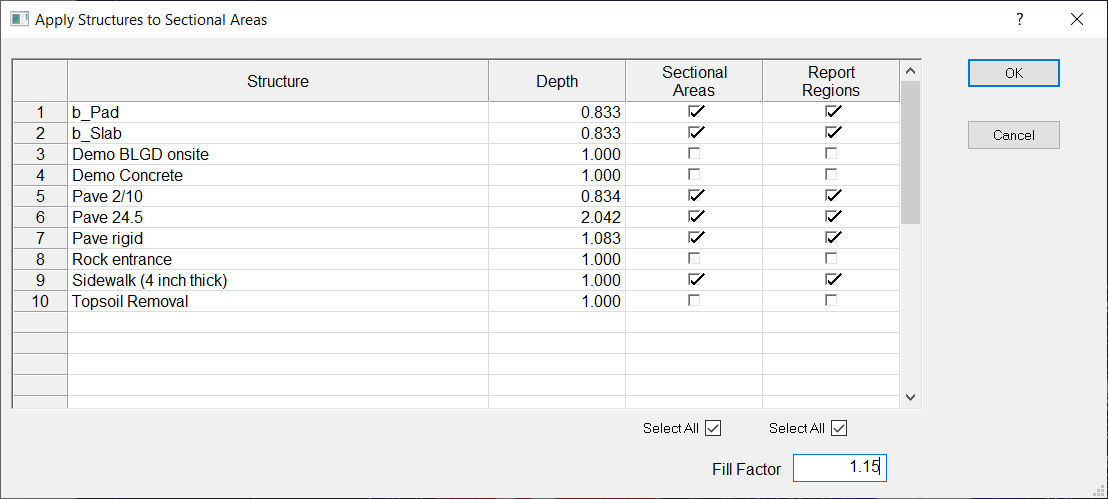Click the application icon in title bar
The height and width of the screenshot is (499, 1108).
point(19,20)
